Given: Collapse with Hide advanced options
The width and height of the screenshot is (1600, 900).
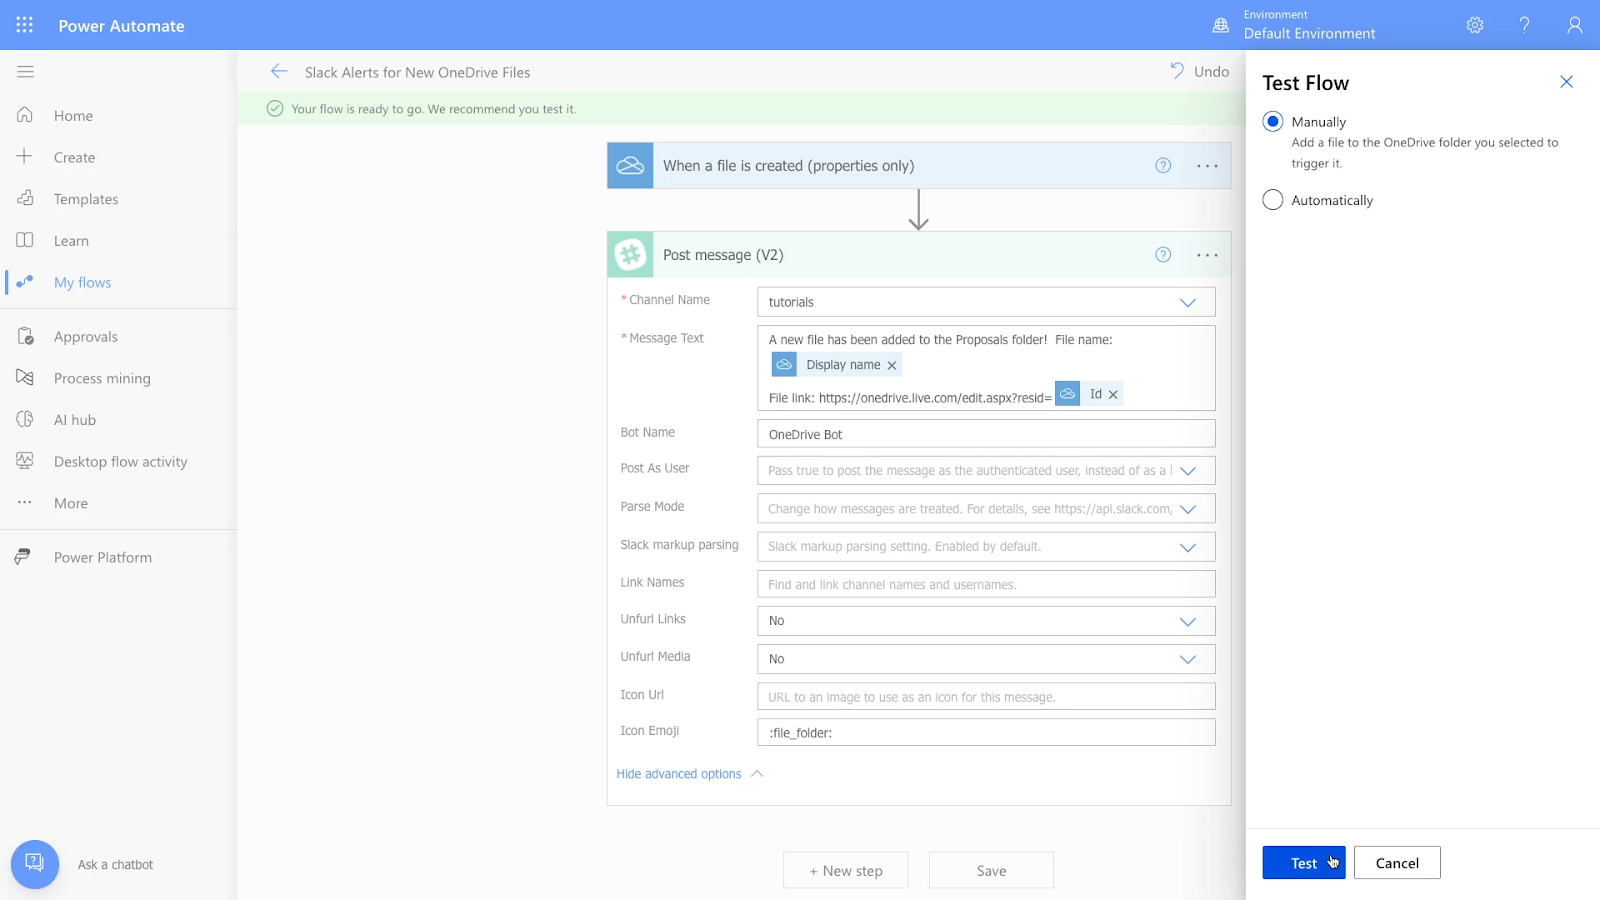Looking at the screenshot, I should pyautogui.click(x=690, y=774).
